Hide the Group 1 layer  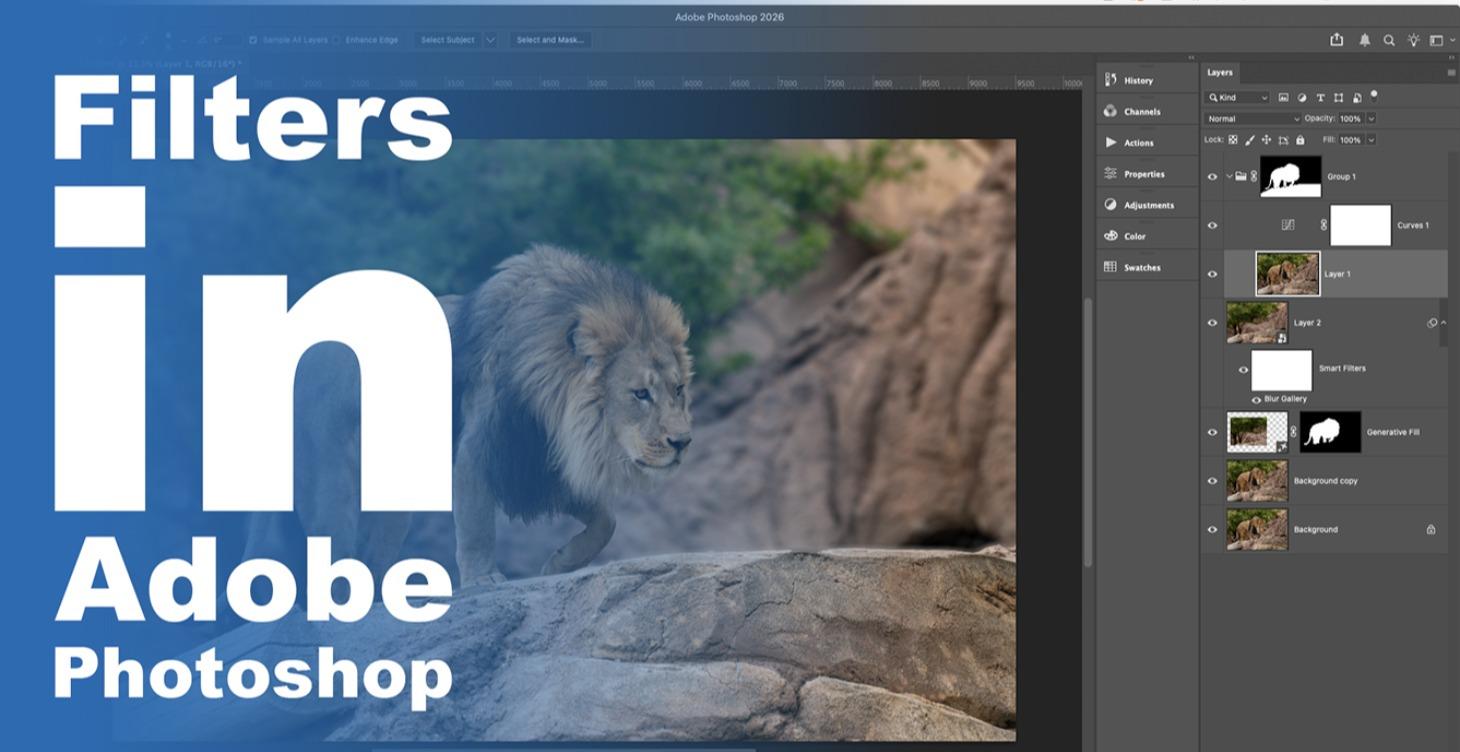coord(1213,177)
